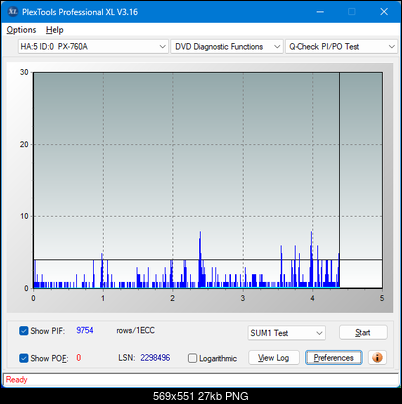This screenshot has height=404, width=402.
Task: Expand the Q-Check PI/PO Test dropdown
Action: coord(342,46)
